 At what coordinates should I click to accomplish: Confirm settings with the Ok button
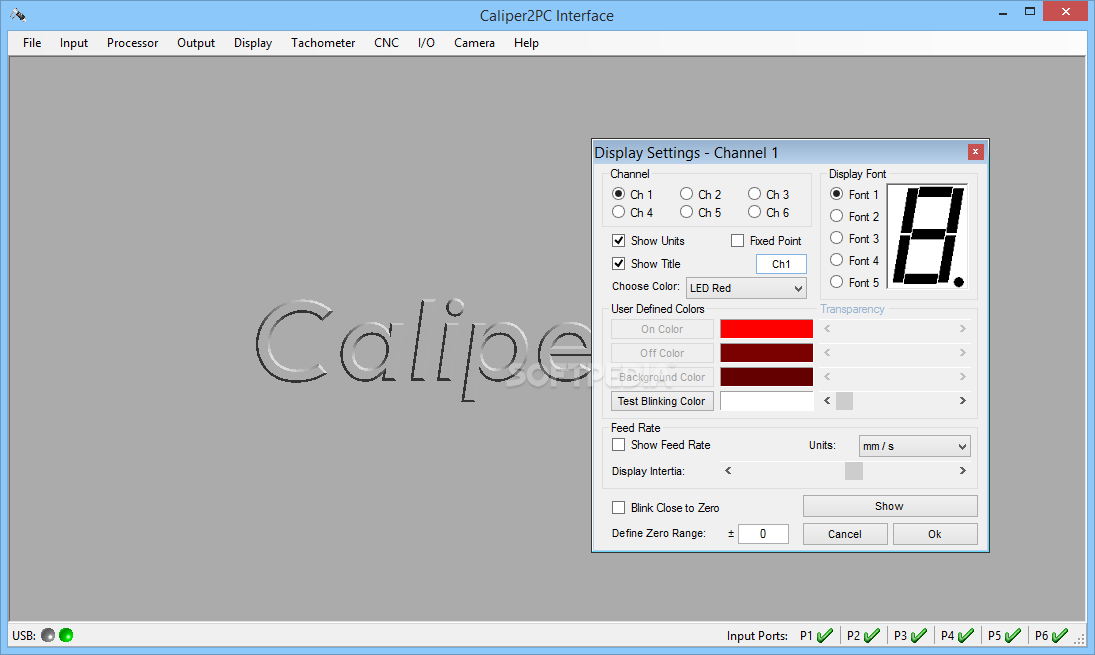pyautogui.click(x=935, y=534)
